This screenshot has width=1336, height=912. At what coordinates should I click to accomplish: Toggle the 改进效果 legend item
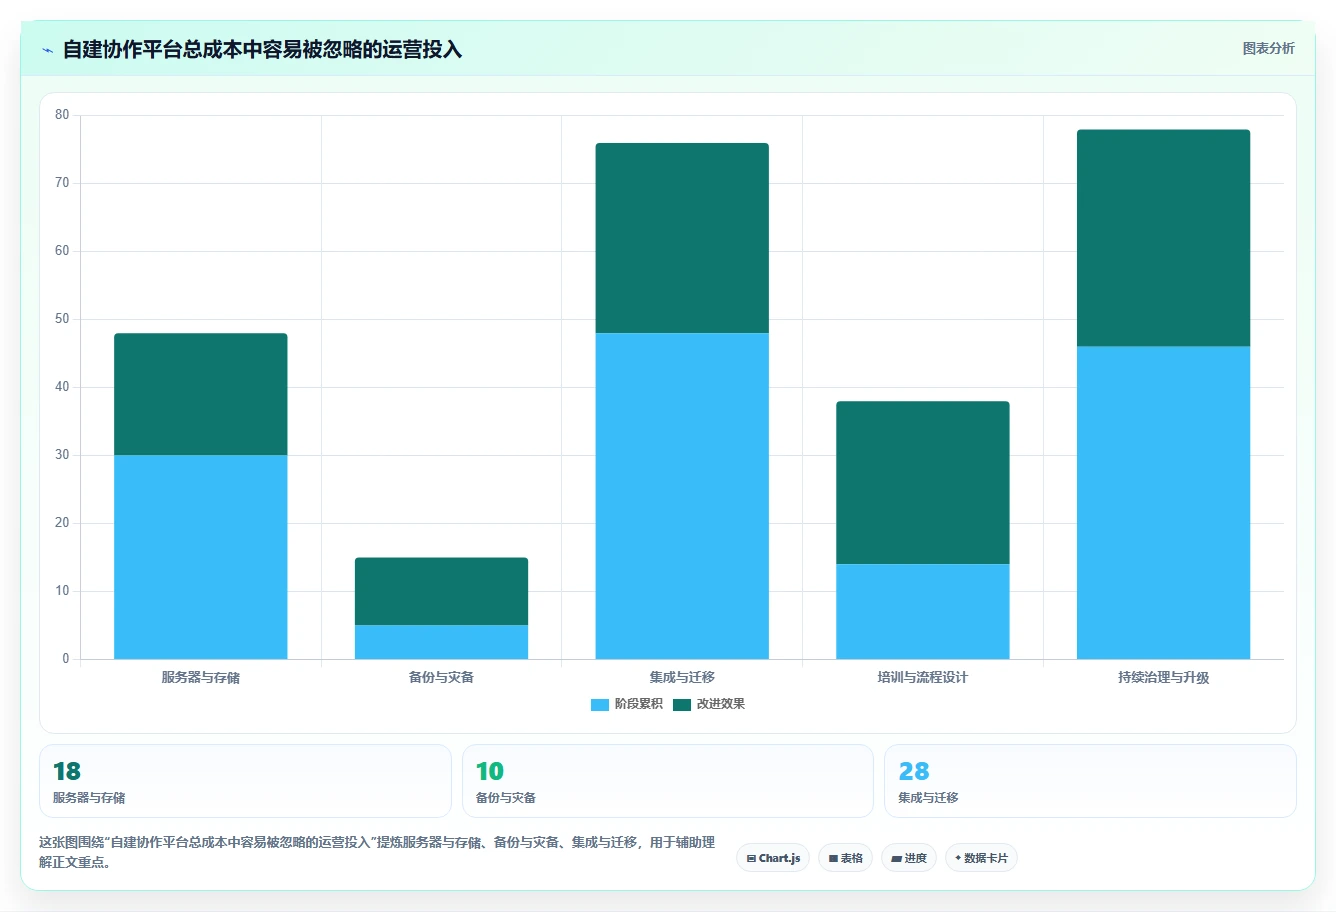(x=709, y=704)
